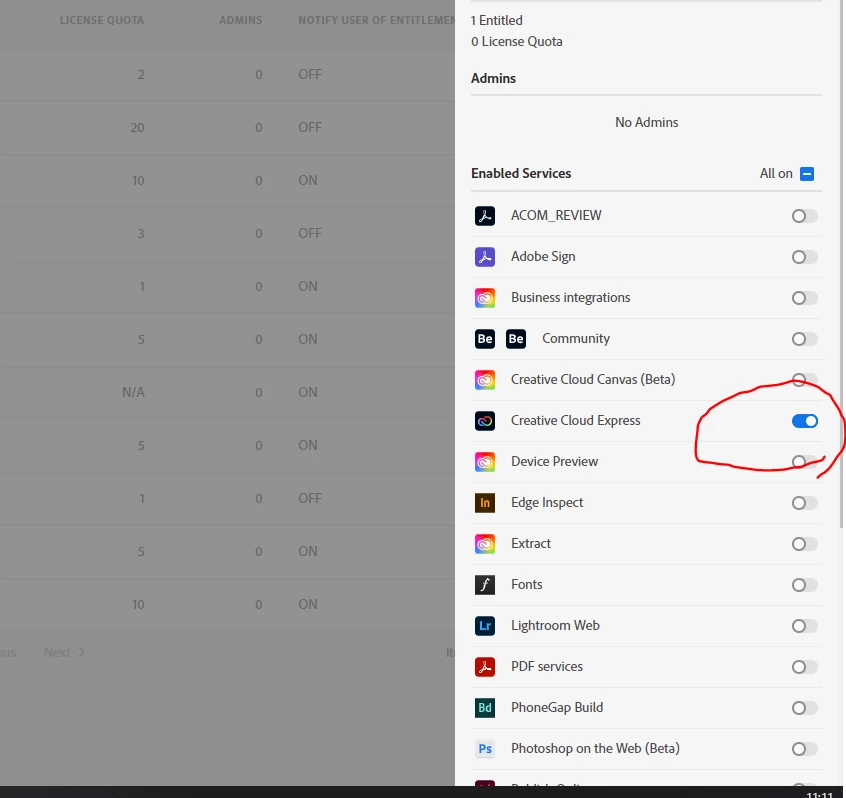Click the PDF services icon
The height and width of the screenshot is (798, 846).
pyautogui.click(x=485, y=667)
